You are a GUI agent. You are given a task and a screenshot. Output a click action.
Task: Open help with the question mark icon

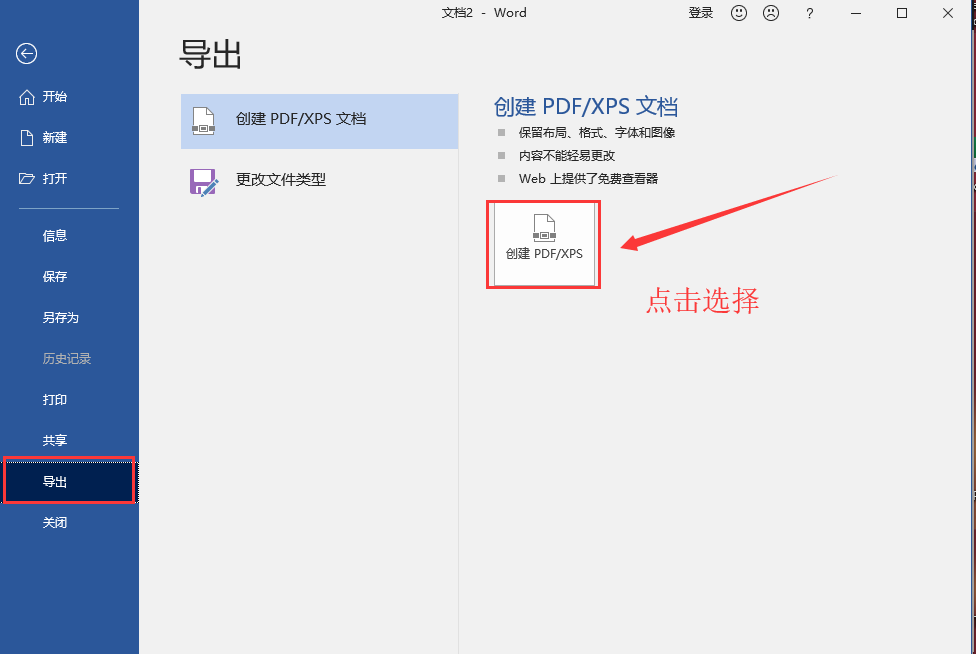tap(809, 13)
